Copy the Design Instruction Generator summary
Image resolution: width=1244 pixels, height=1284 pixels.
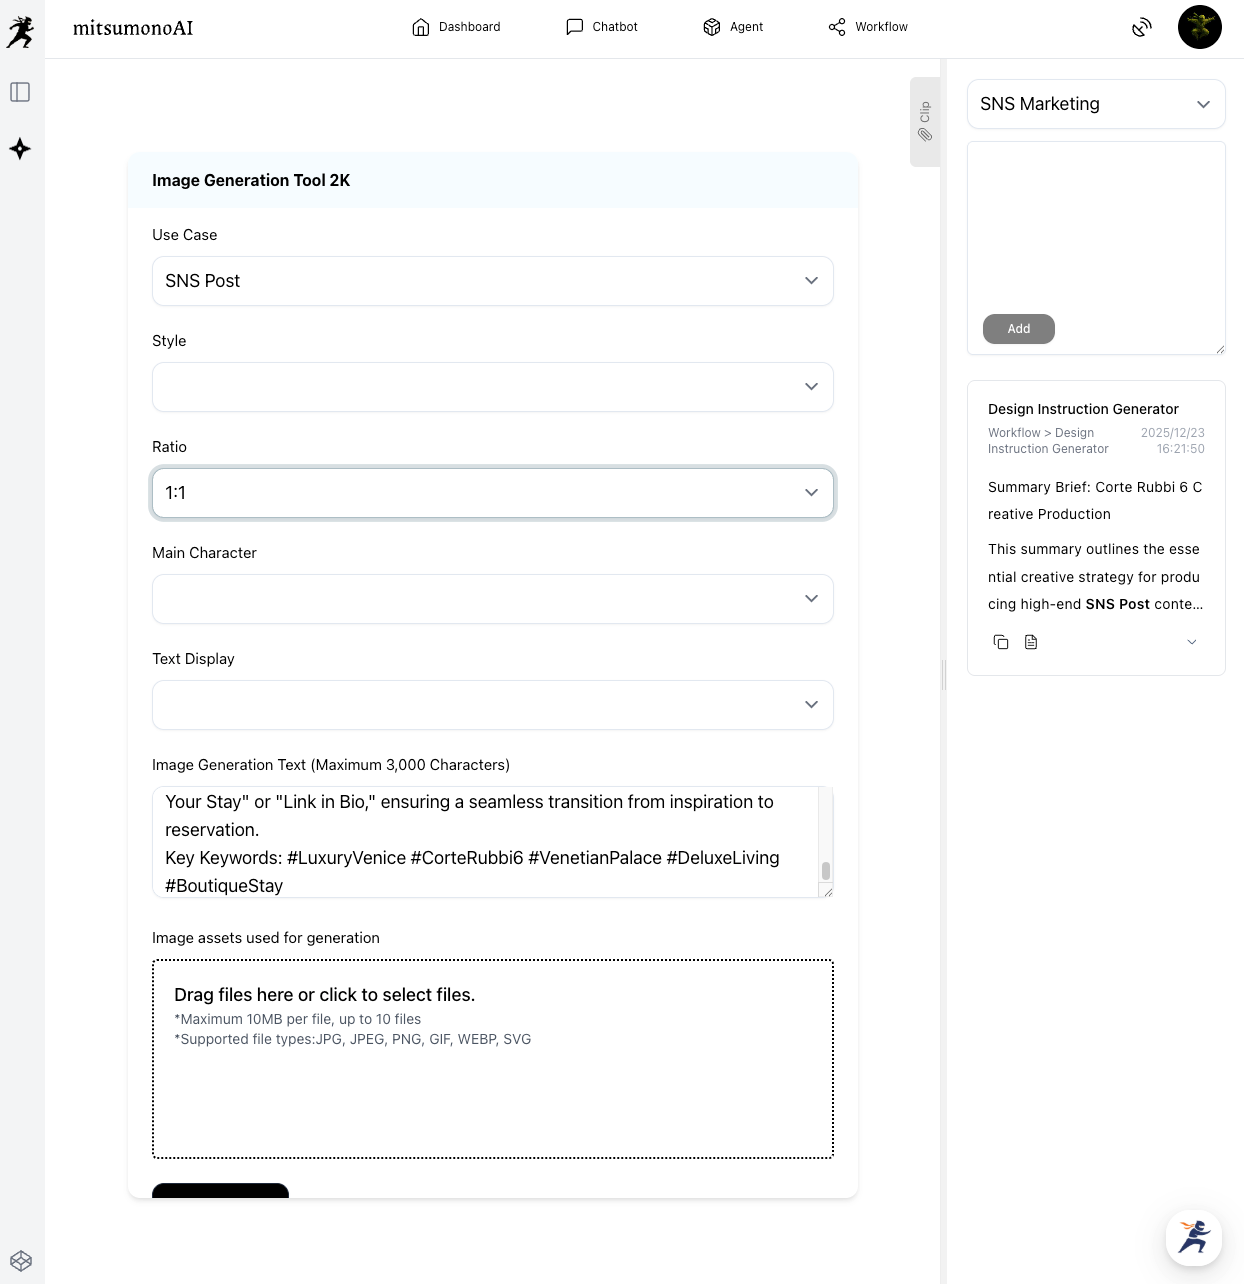point(1000,642)
